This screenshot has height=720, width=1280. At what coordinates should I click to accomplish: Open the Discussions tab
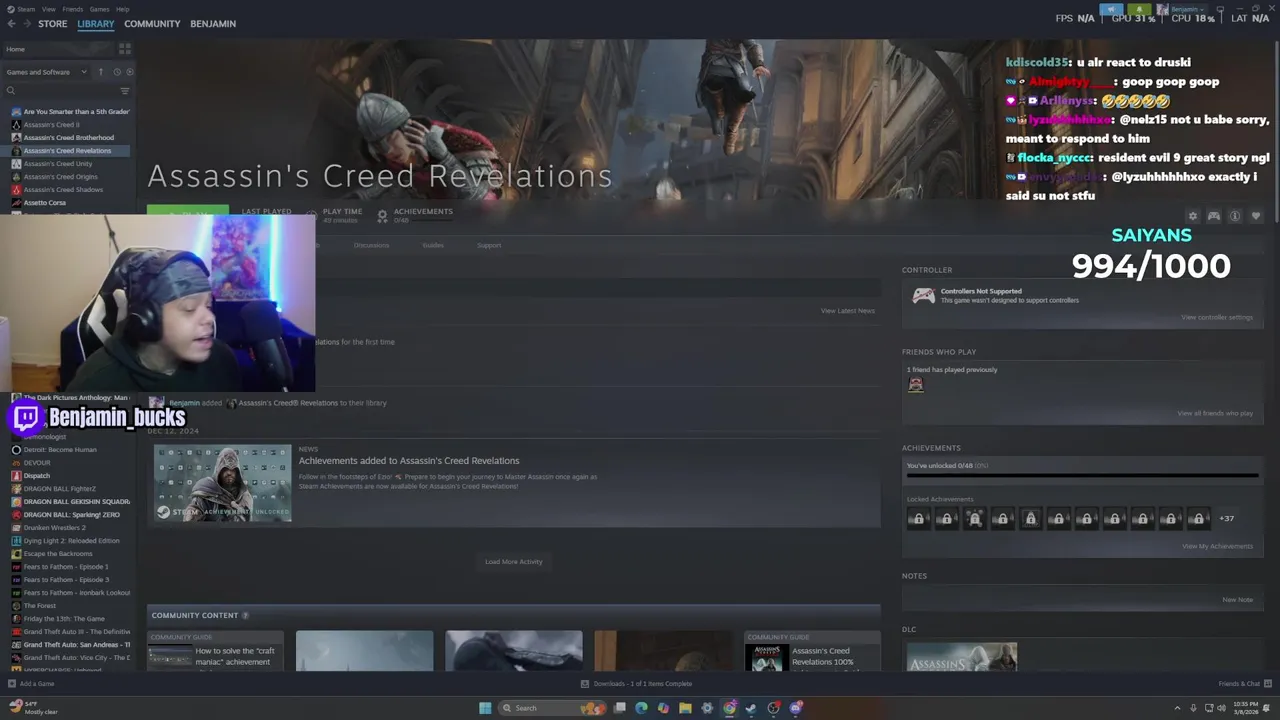[371, 245]
